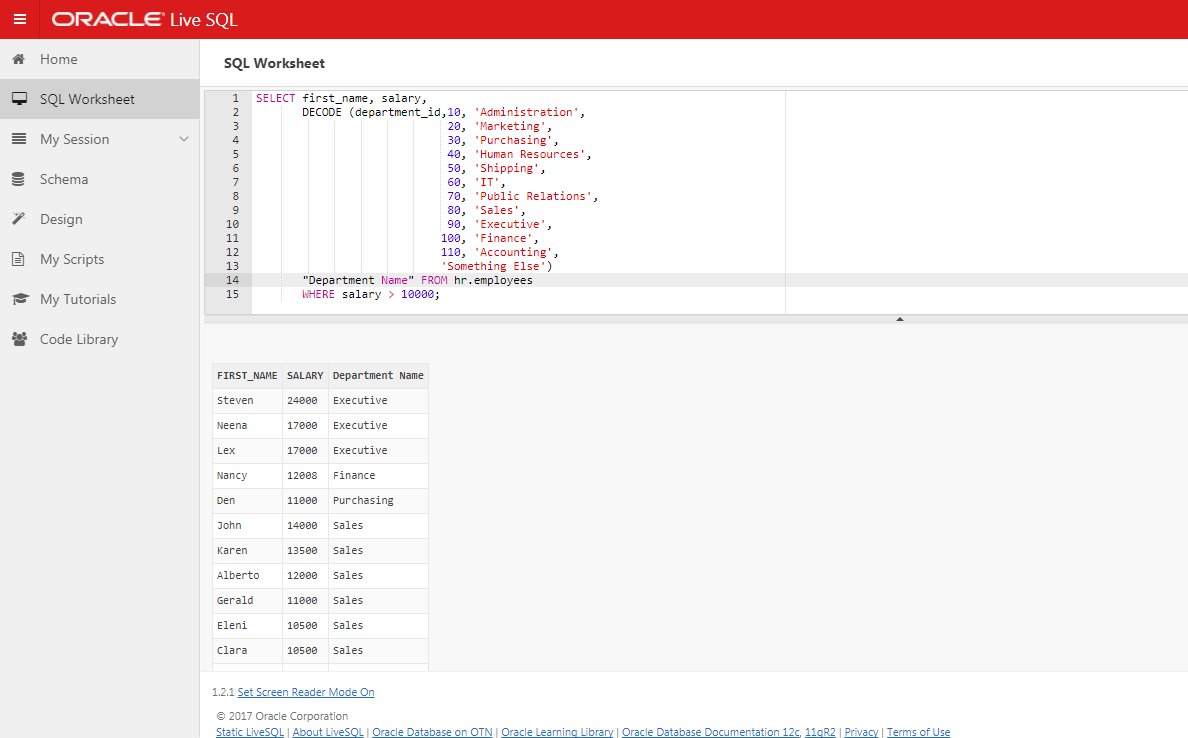This screenshot has height=738, width=1188.
Task: Click the Steven cell in results
Action: point(247,401)
